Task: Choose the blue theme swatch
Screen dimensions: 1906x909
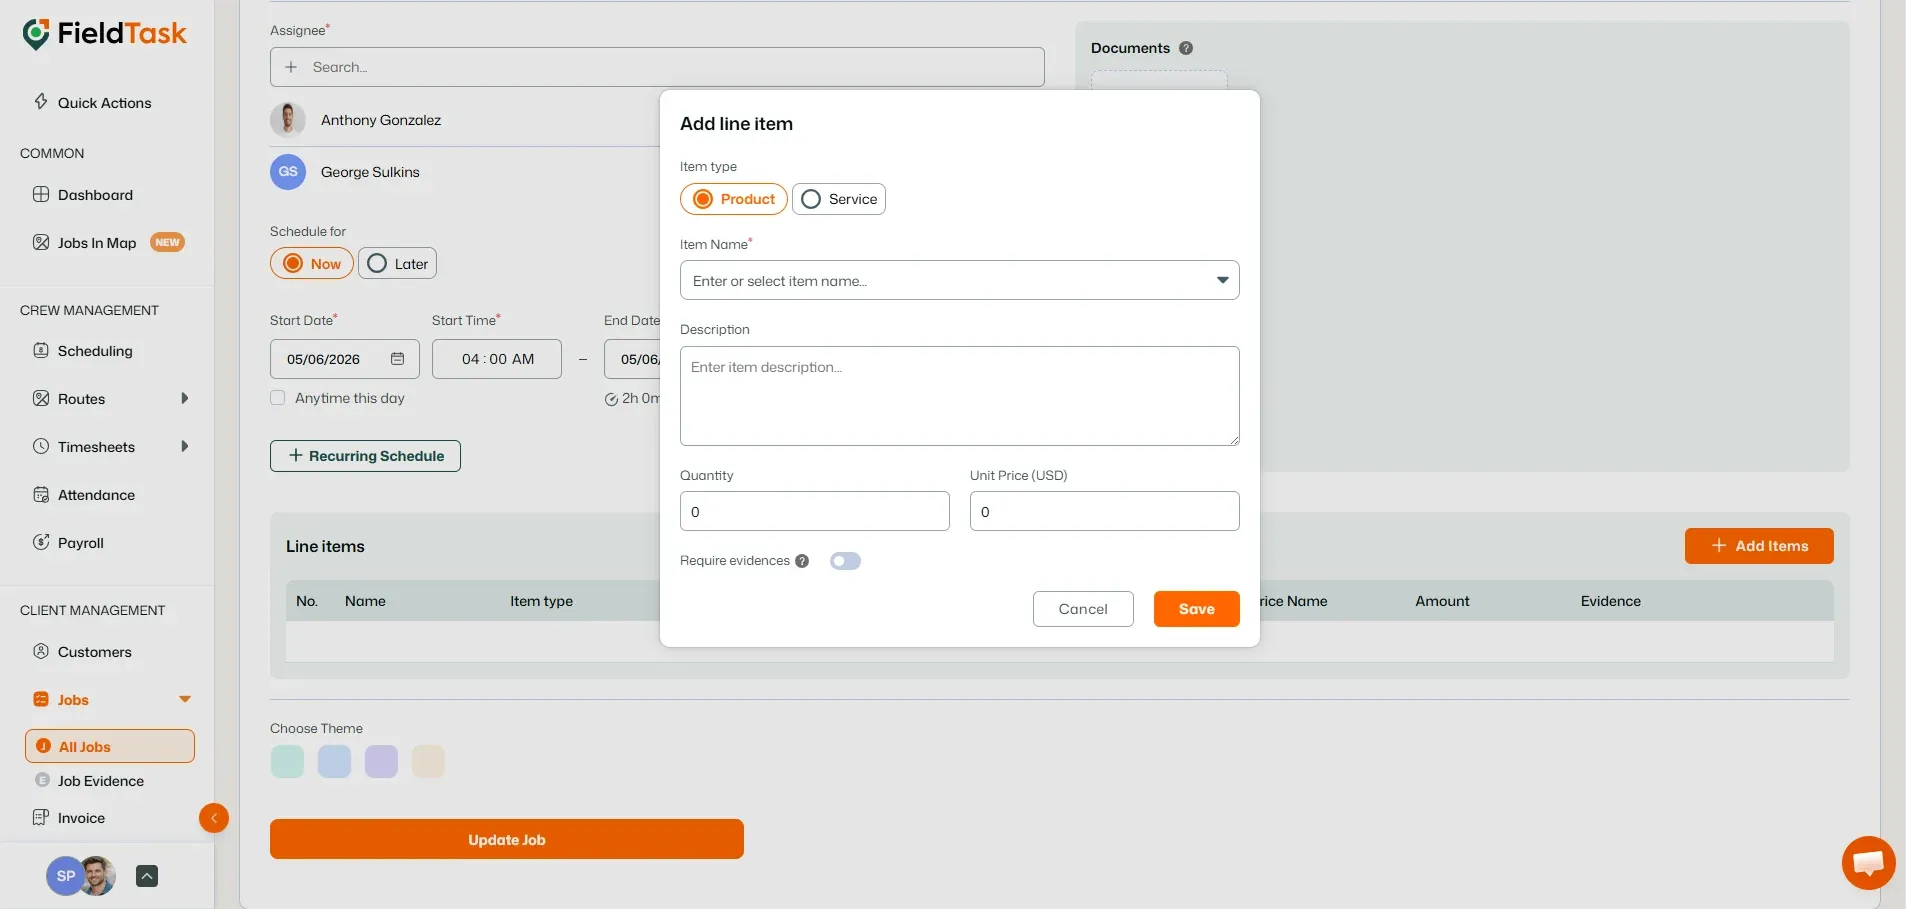Action: 334,762
